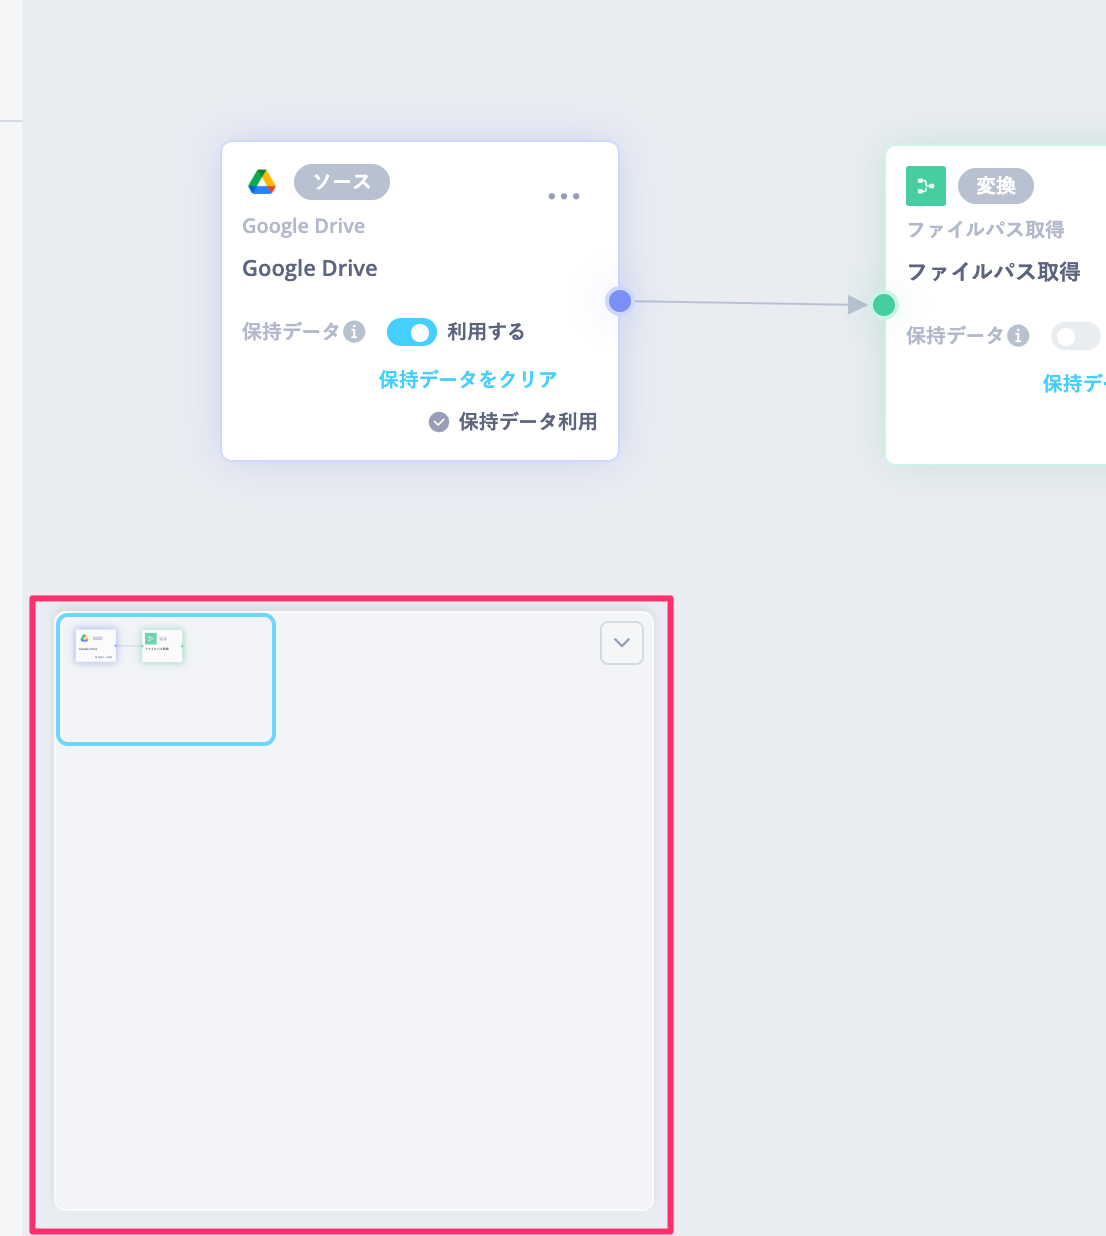Click the green input port on ファイルパス取得 node

click(x=884, y=305)
